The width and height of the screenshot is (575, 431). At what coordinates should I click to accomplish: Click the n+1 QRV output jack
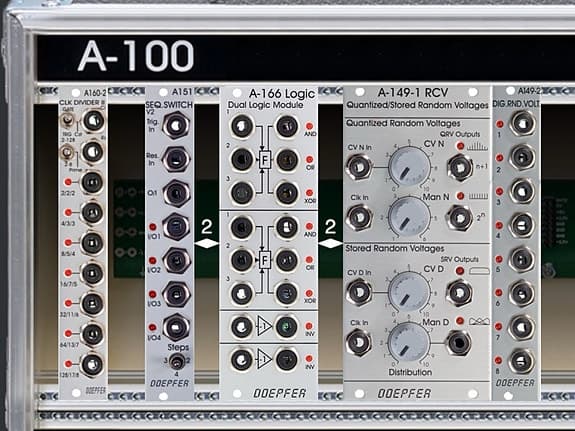pos(459,167)
